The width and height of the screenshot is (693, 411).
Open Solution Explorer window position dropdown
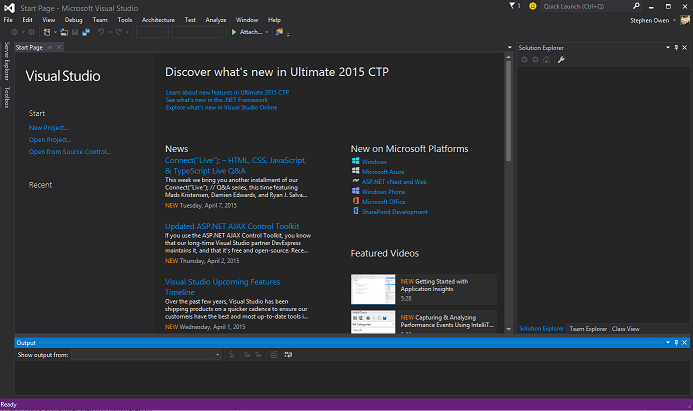click(x=668, y=47)
